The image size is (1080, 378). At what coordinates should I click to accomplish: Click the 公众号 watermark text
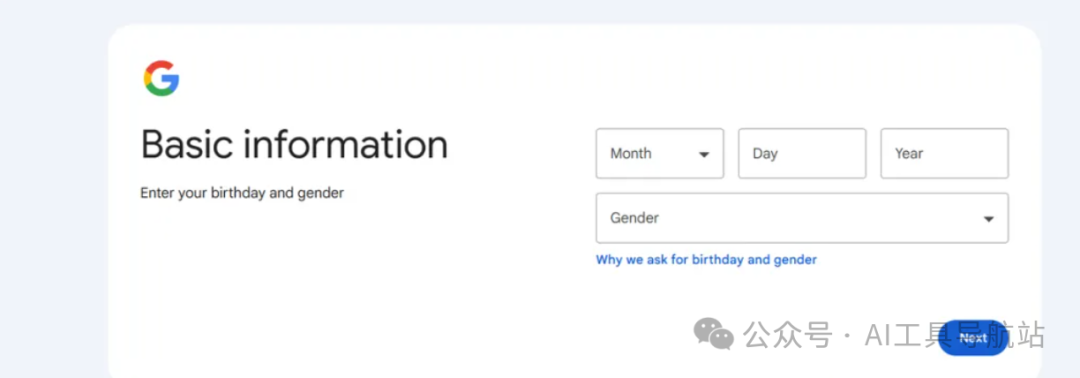[788, 335]
